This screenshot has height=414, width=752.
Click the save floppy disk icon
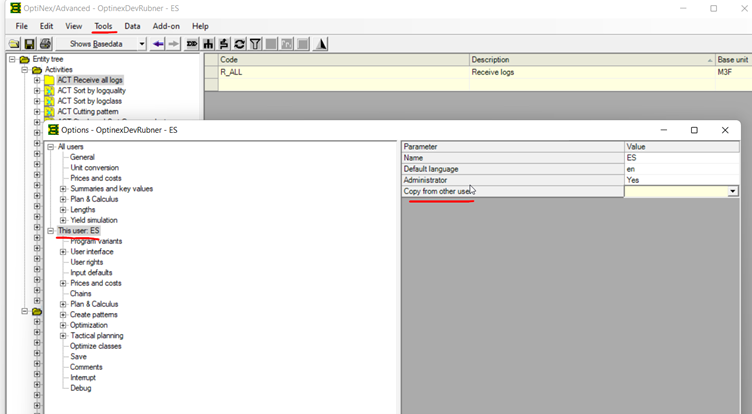point(29,44)
